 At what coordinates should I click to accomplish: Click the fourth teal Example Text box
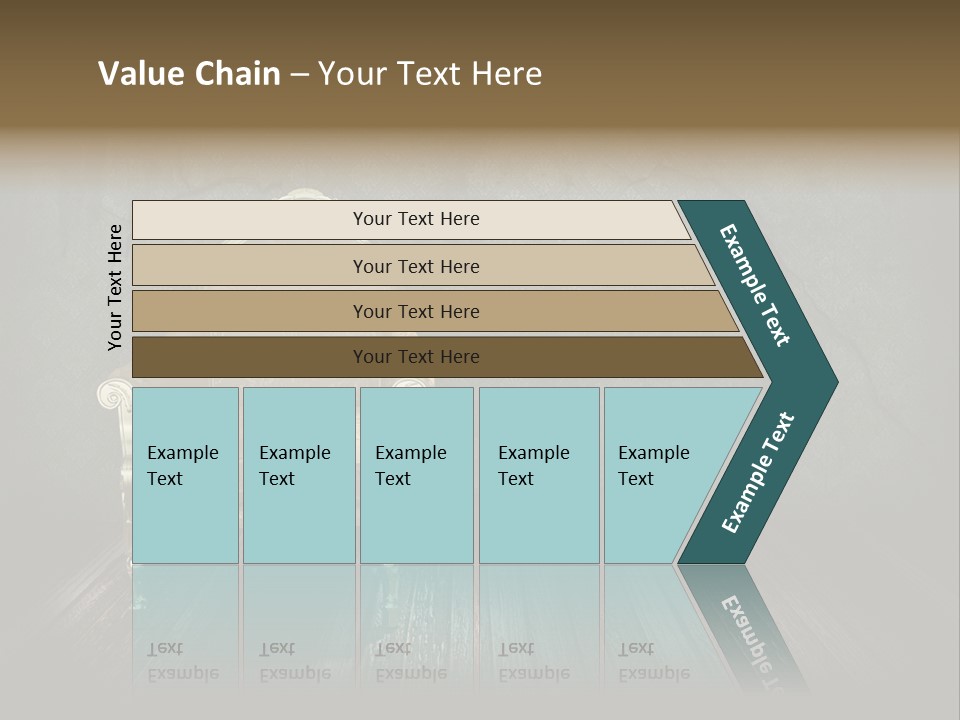[x=539, y=475]
